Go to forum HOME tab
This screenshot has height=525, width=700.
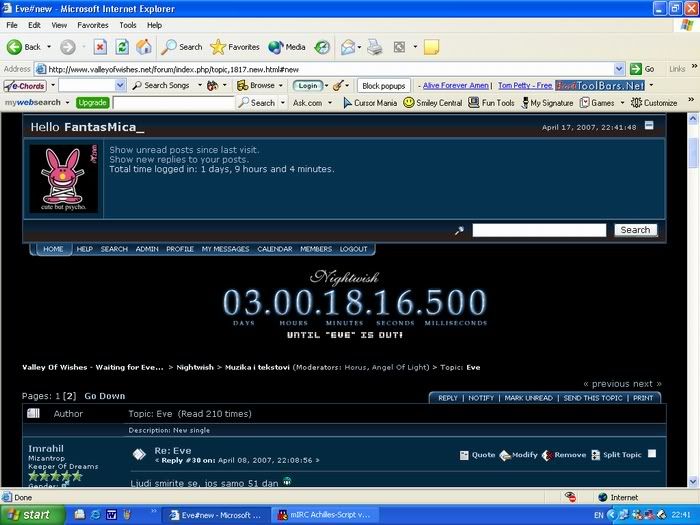(54, 249)
